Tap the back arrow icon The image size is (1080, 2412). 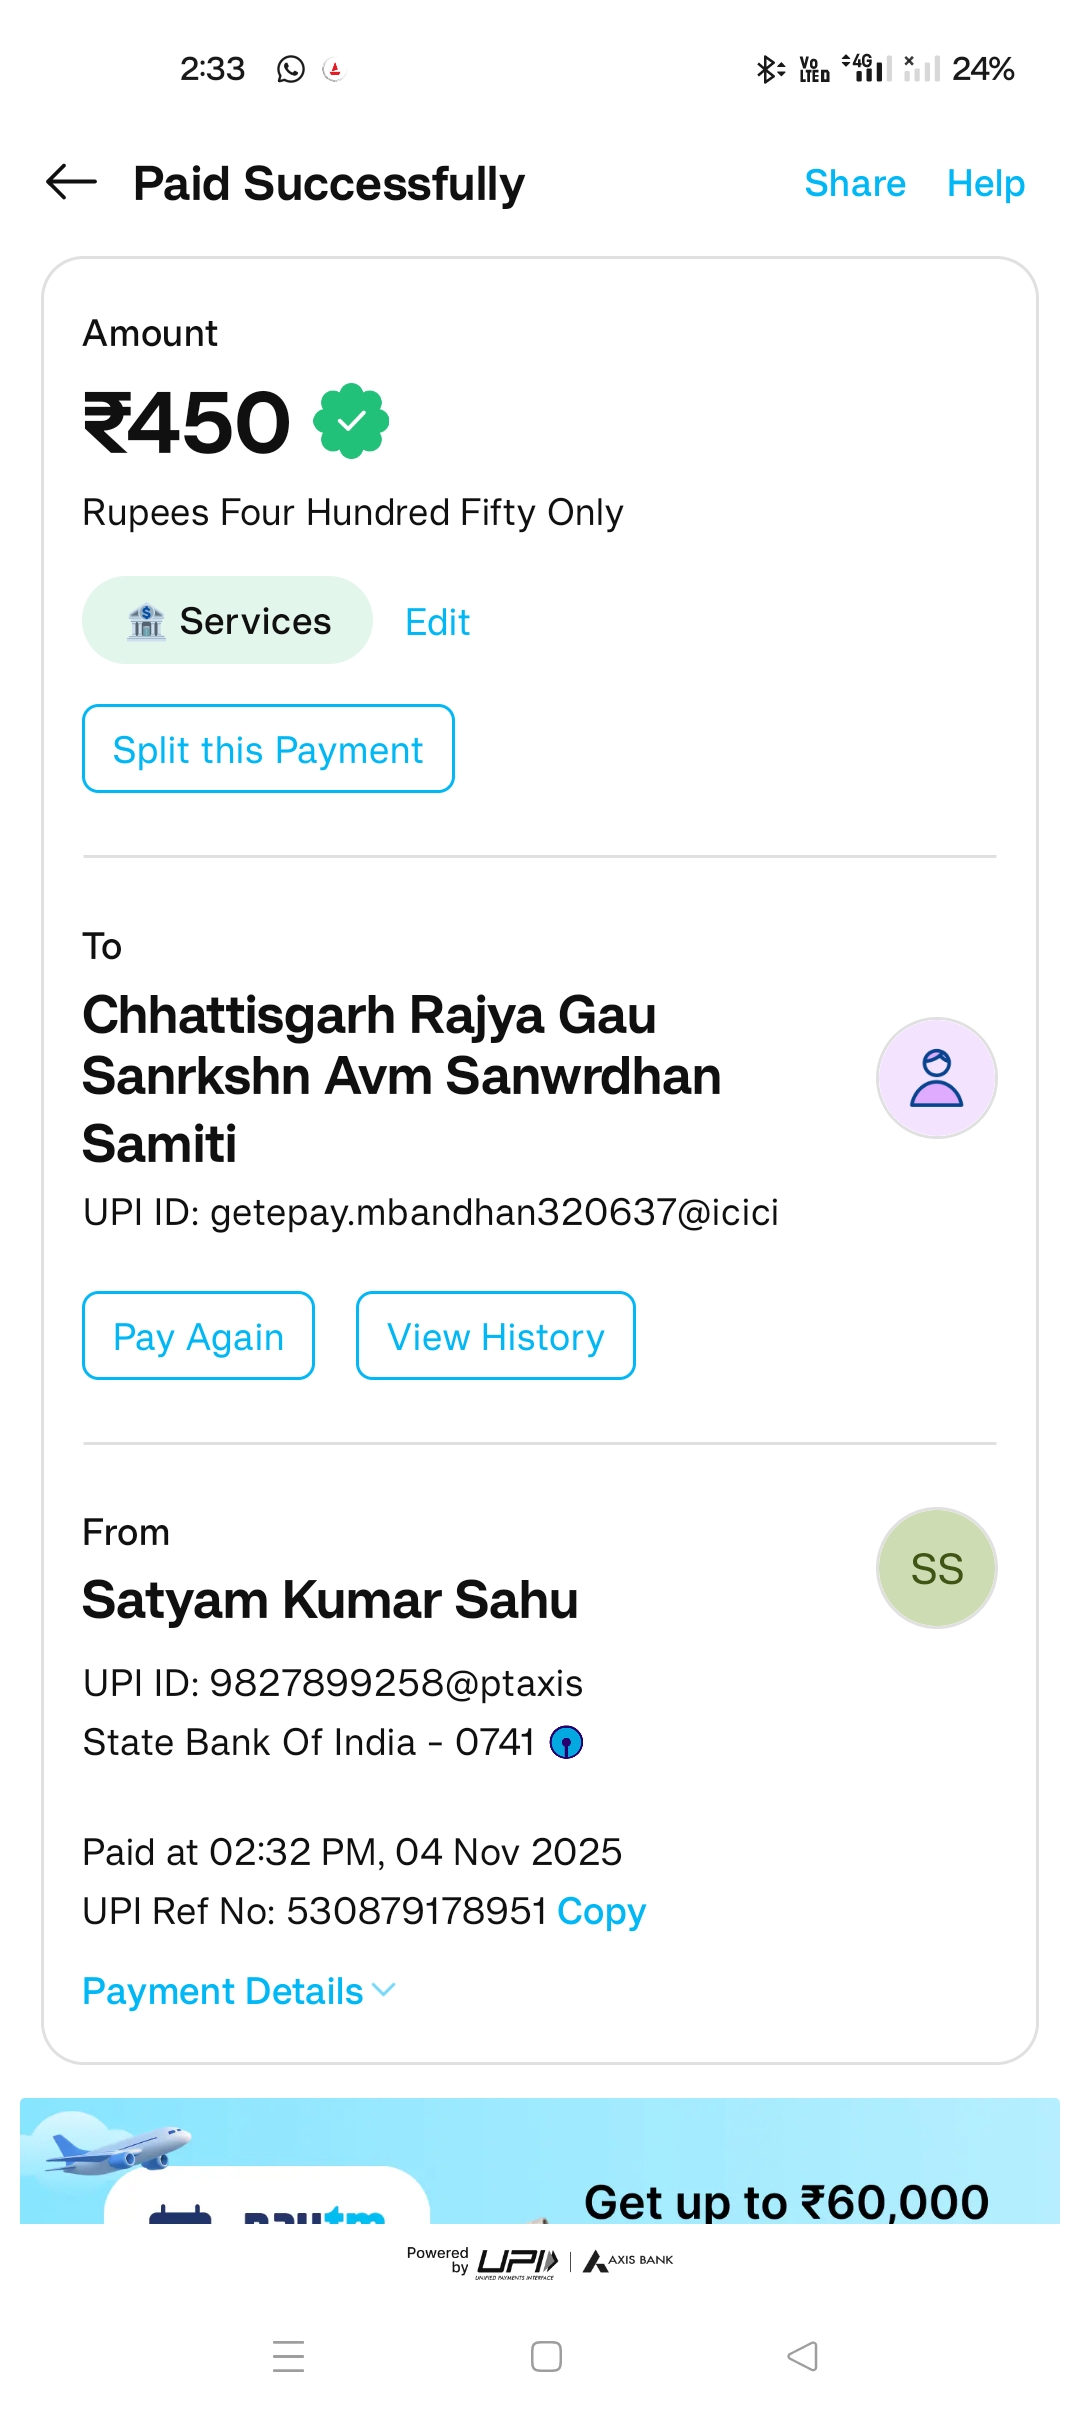click(x=71, y=182)
